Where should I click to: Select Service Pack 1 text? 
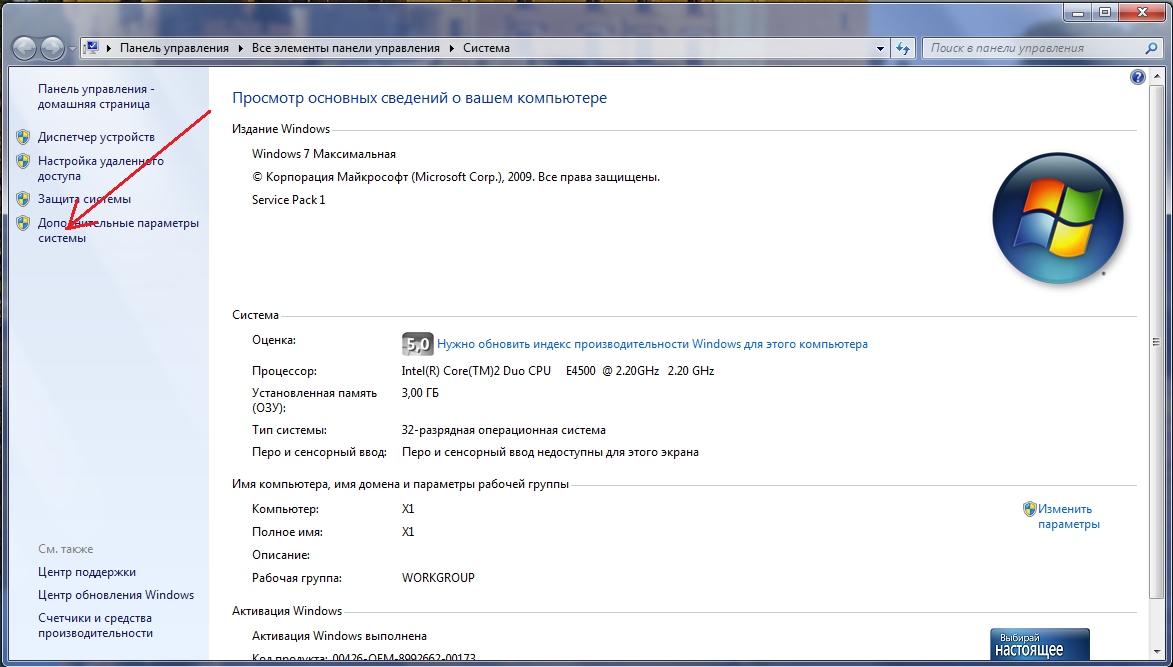(289, 200)
